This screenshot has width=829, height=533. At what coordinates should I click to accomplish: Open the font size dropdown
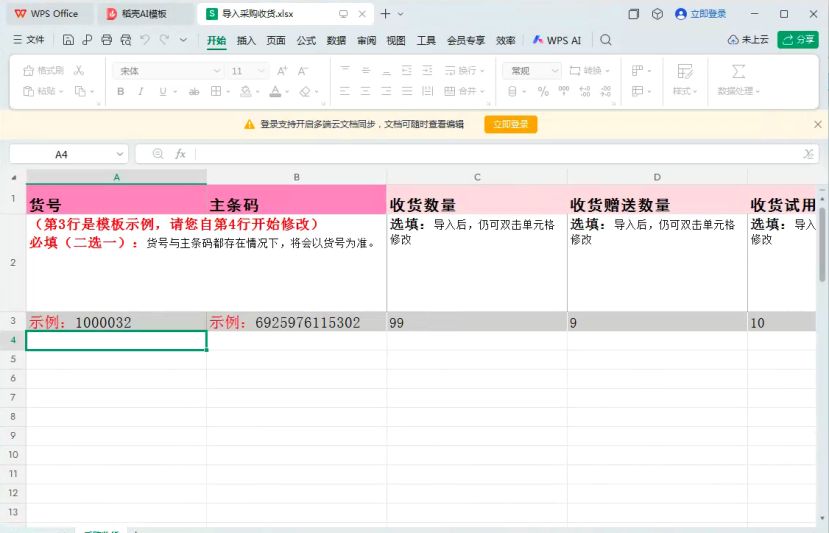click(x=261, y=71)
